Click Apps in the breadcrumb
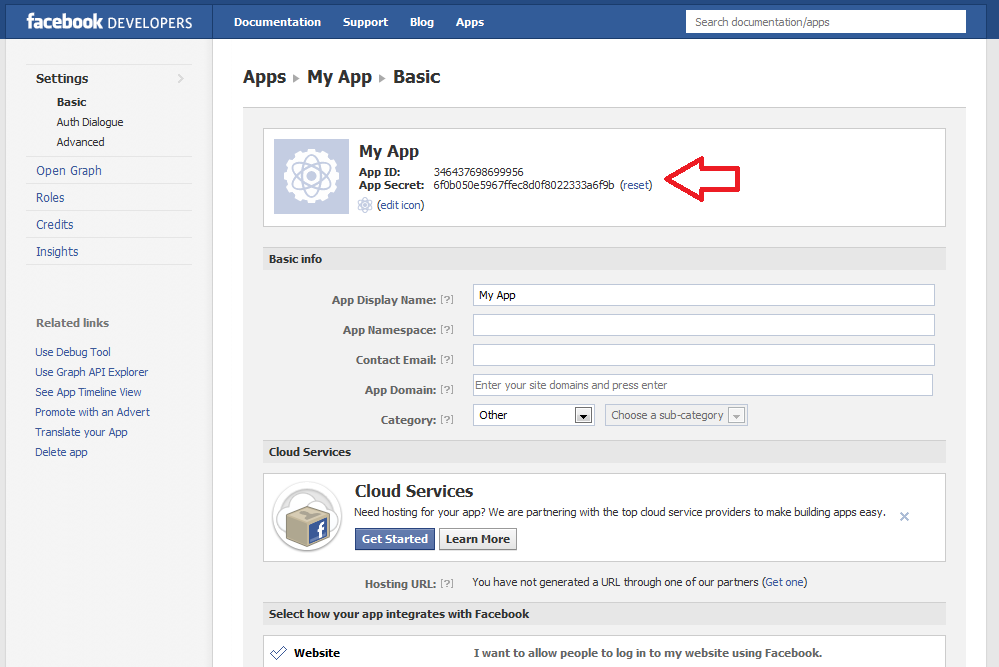This screenshot has height=667, width=999. point(264,77)
